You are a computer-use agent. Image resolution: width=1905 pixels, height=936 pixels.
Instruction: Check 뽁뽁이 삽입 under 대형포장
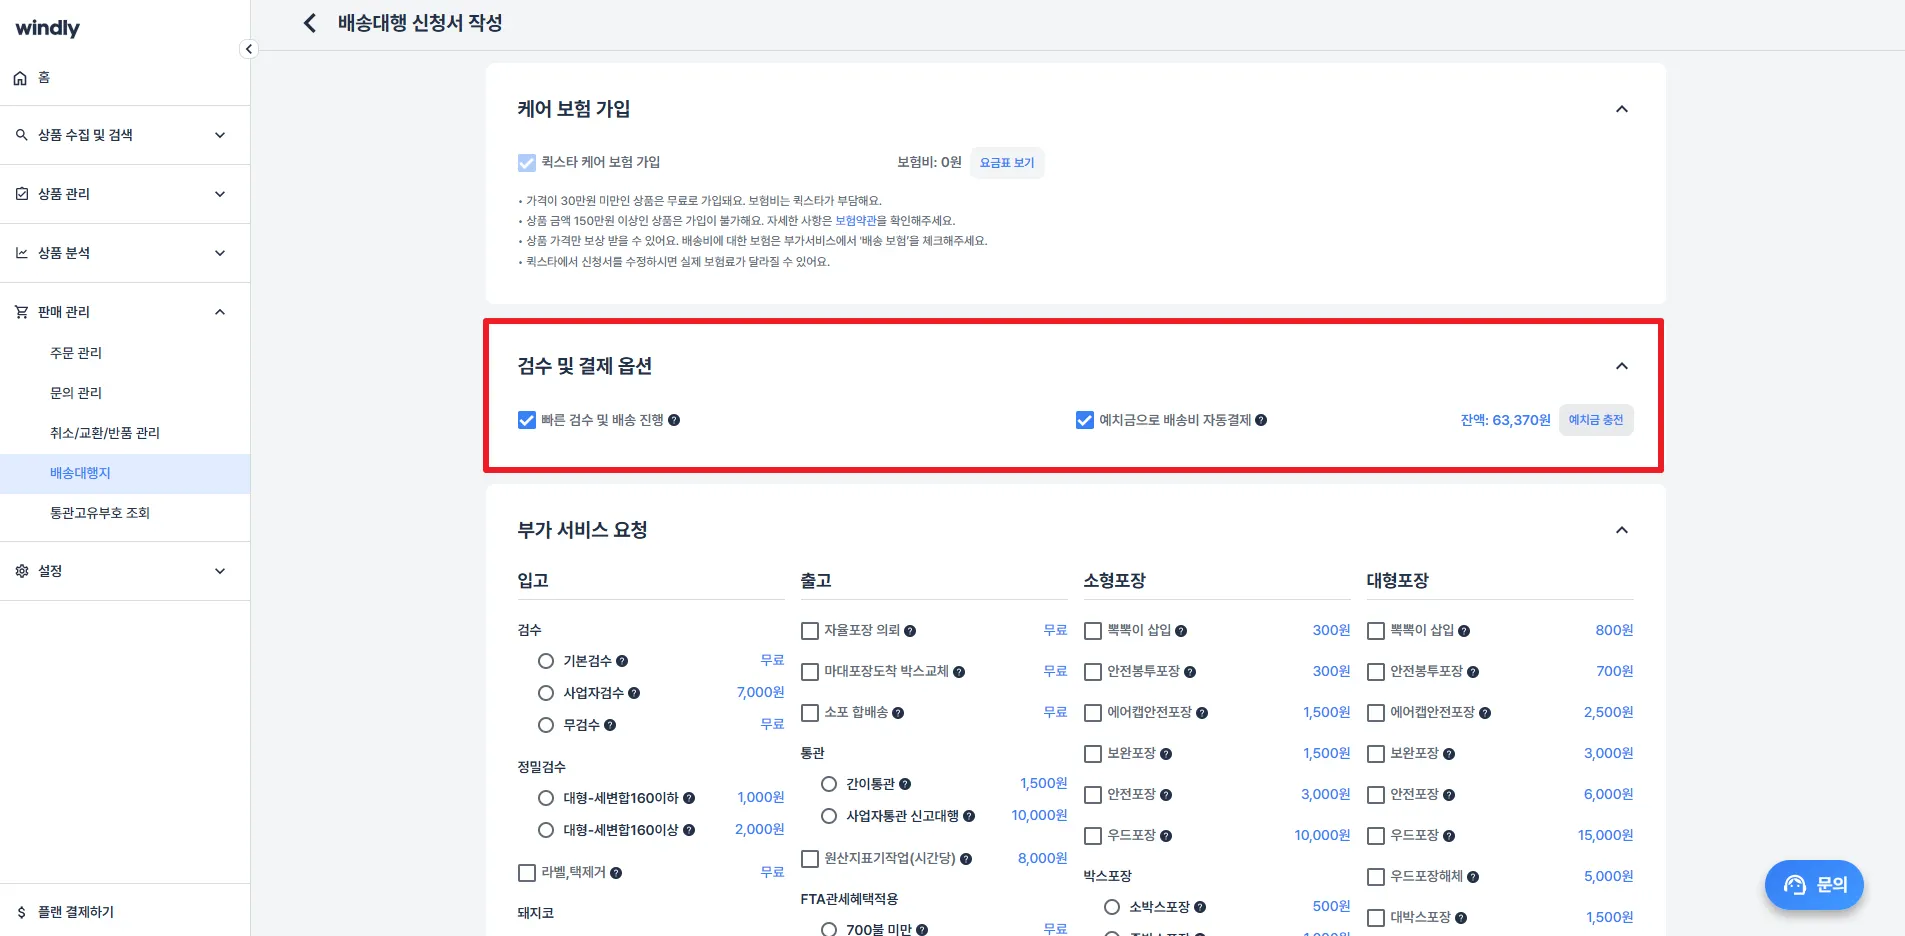pos(1376,631)
